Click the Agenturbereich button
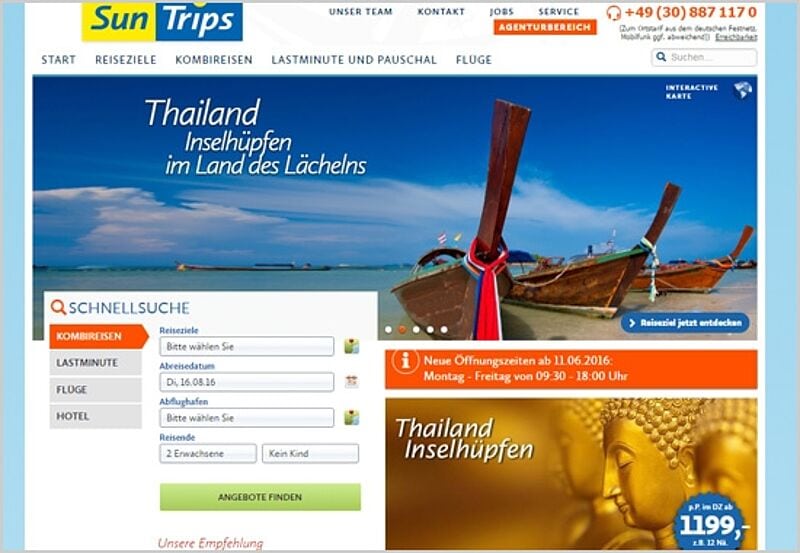 (545, 27)
